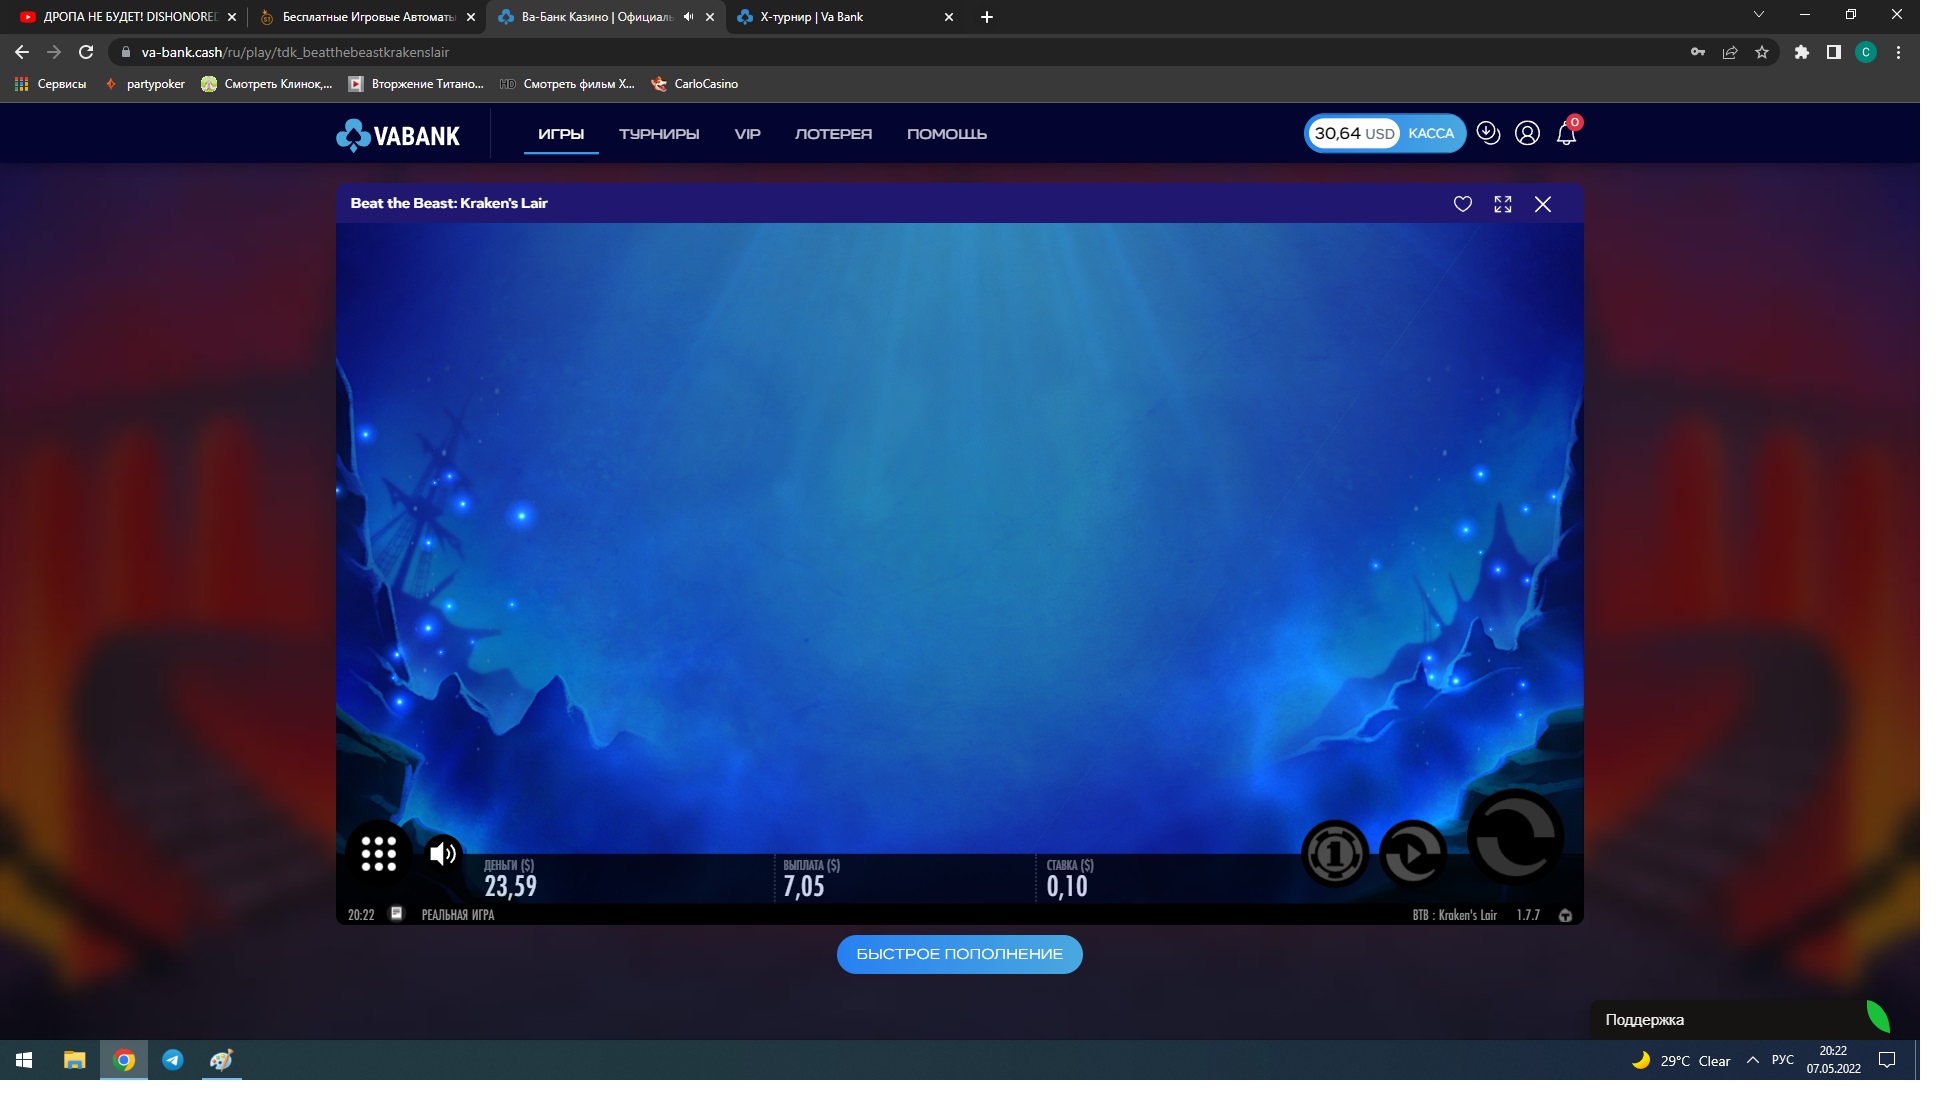
Task: Open the ТУРНИРЫ menu item
Action: tap(658, 134)
